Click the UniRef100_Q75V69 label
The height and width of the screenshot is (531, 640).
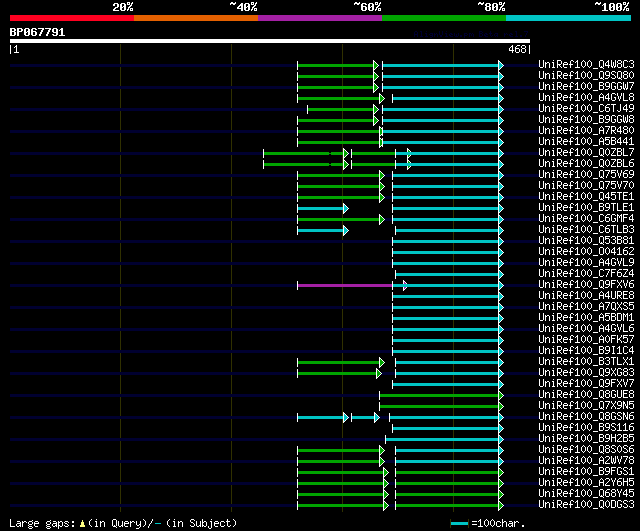(x=586, y=175)
